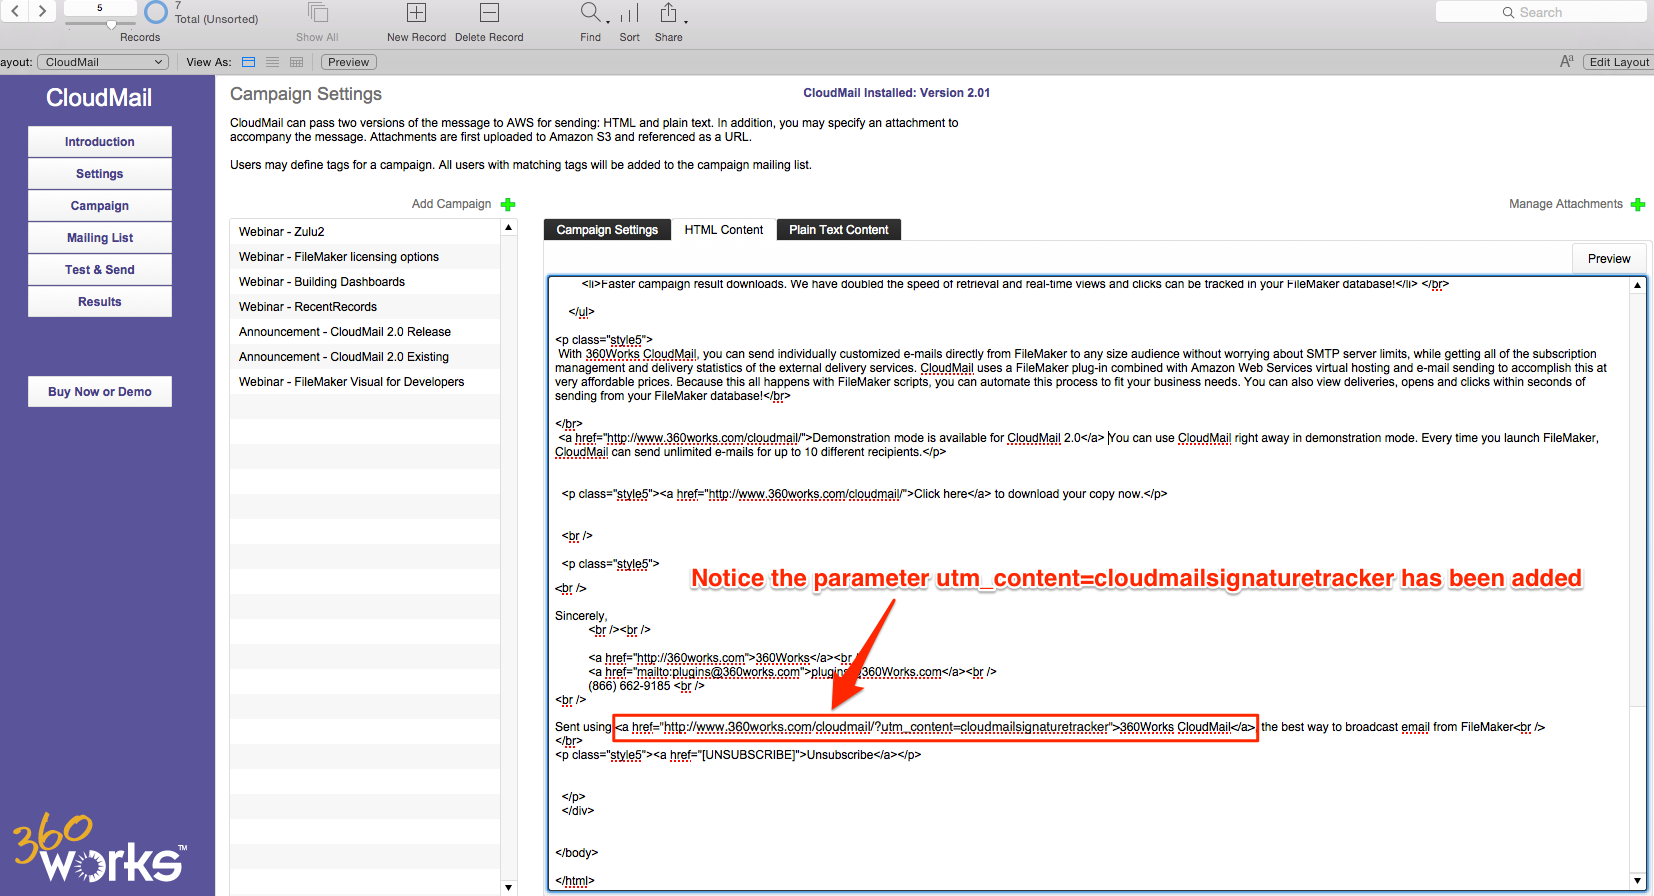1654x896 pixels.
Task: Click campaign list scroll up arrow
Action: coord(509,228)
